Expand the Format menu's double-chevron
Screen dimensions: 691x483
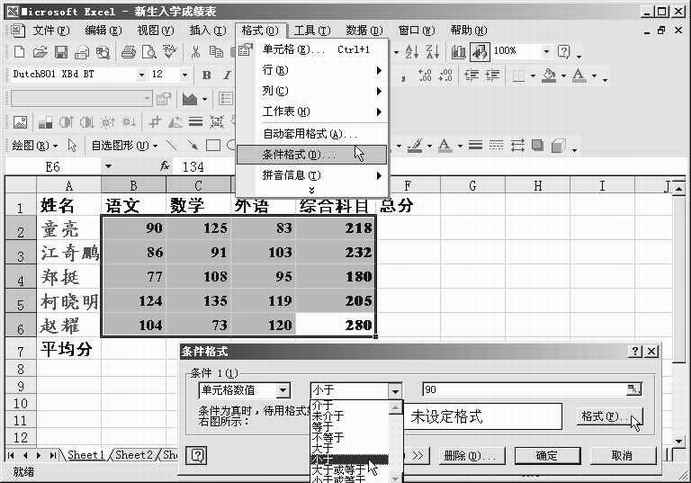point(312,190)
